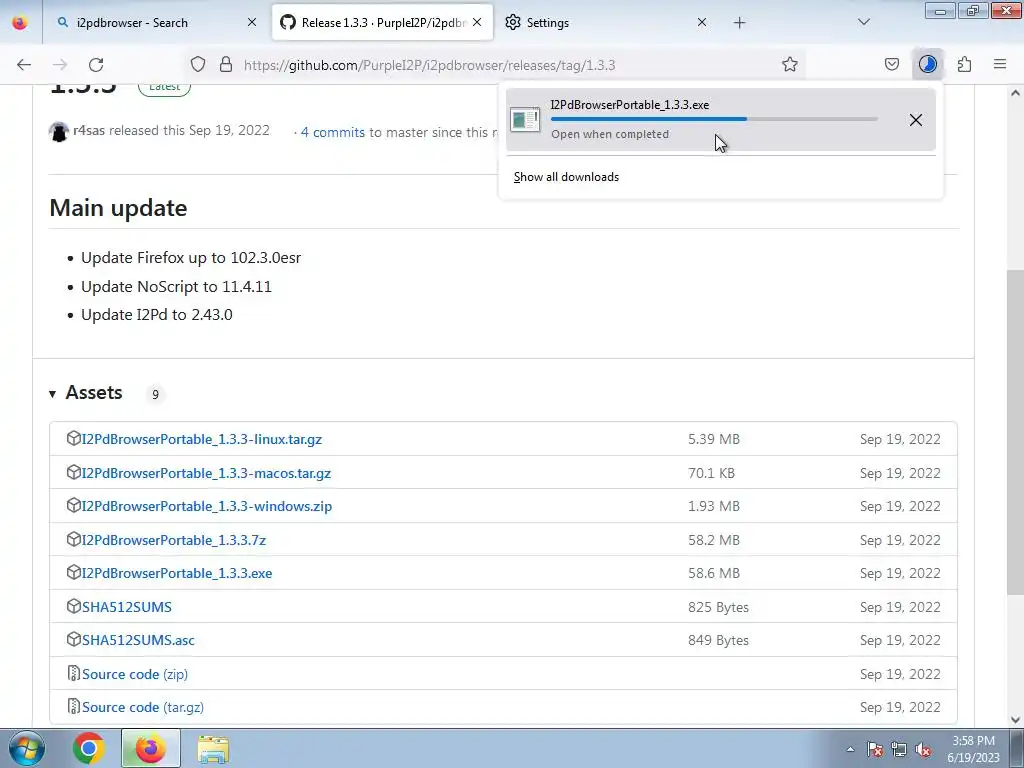Open the List all tabs chevron

(x=863, y=22)
